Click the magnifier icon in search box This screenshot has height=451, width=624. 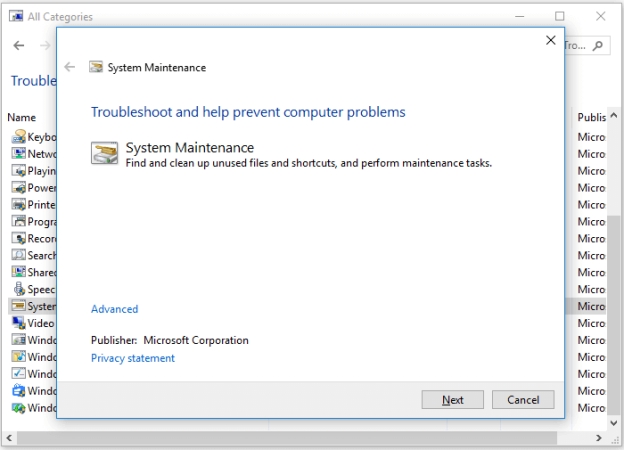tap(598, 45)
